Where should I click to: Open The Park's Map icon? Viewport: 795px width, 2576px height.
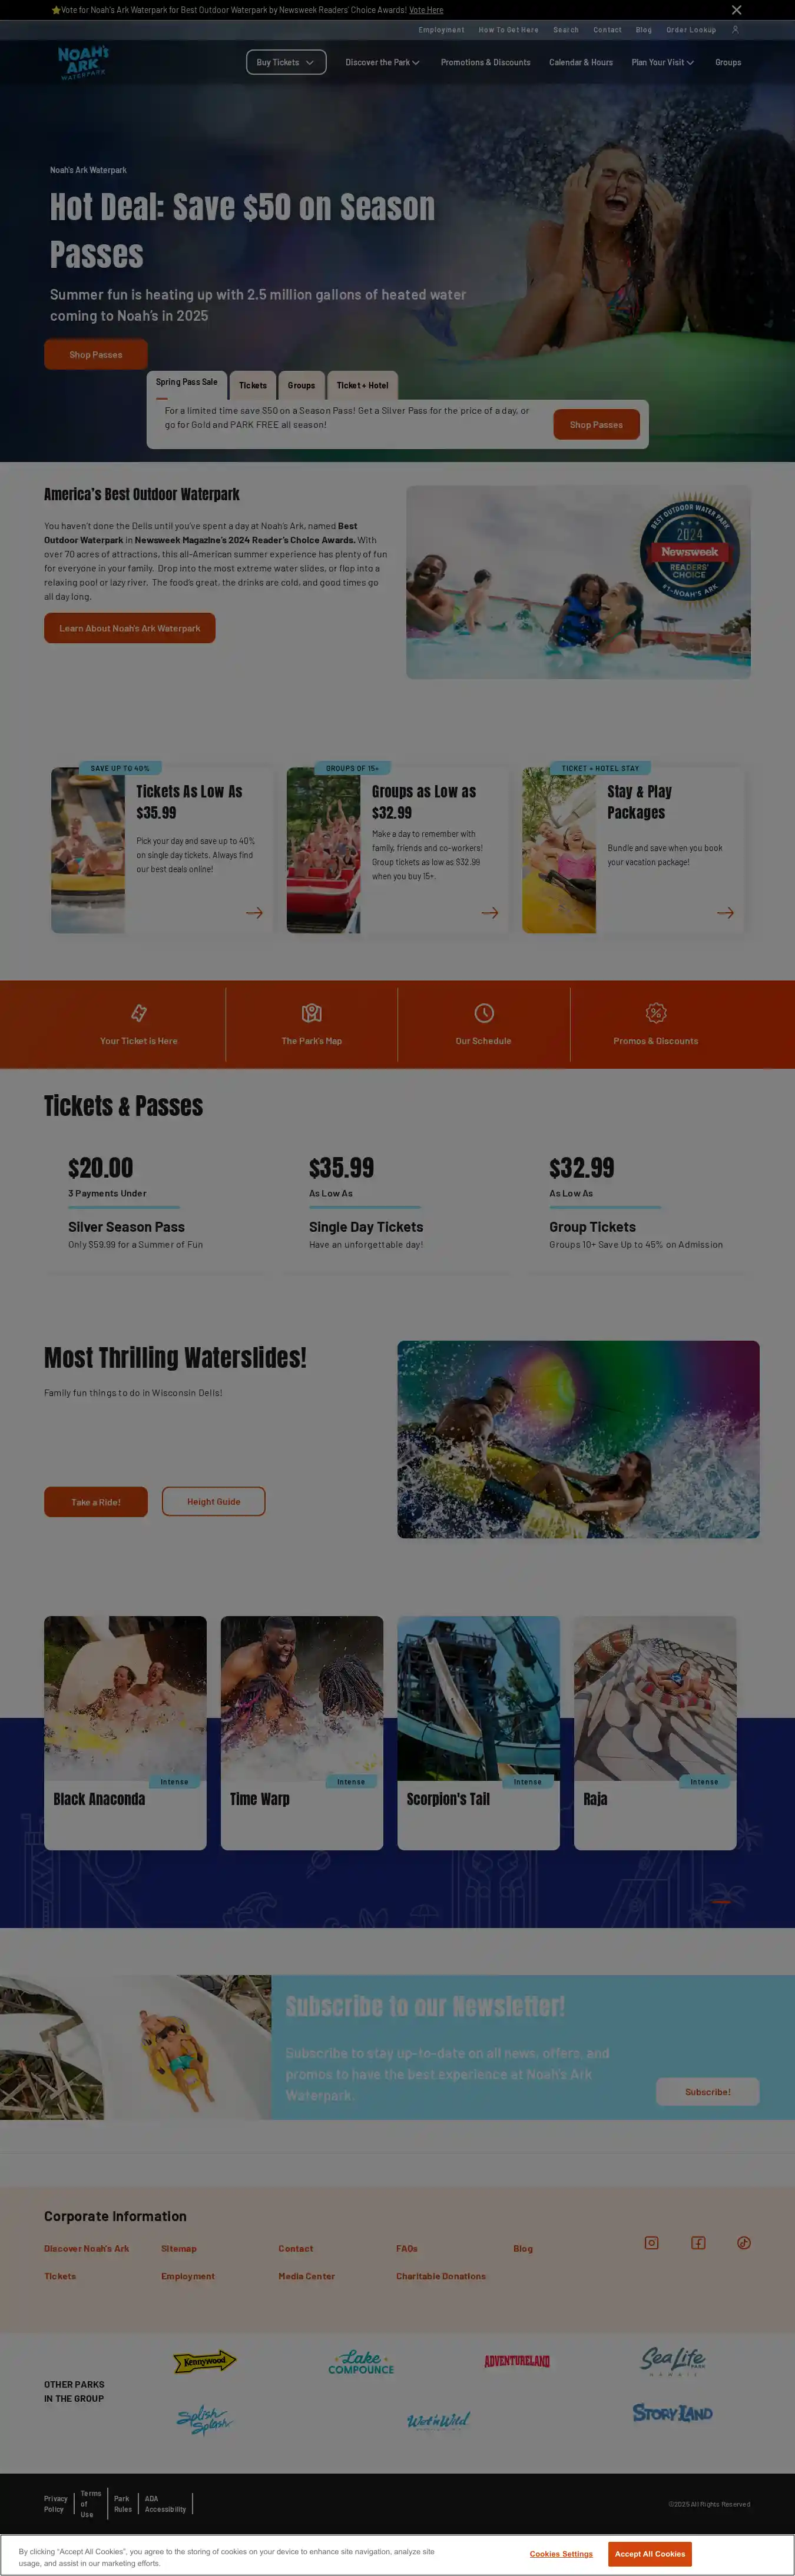coord(312,1013)
